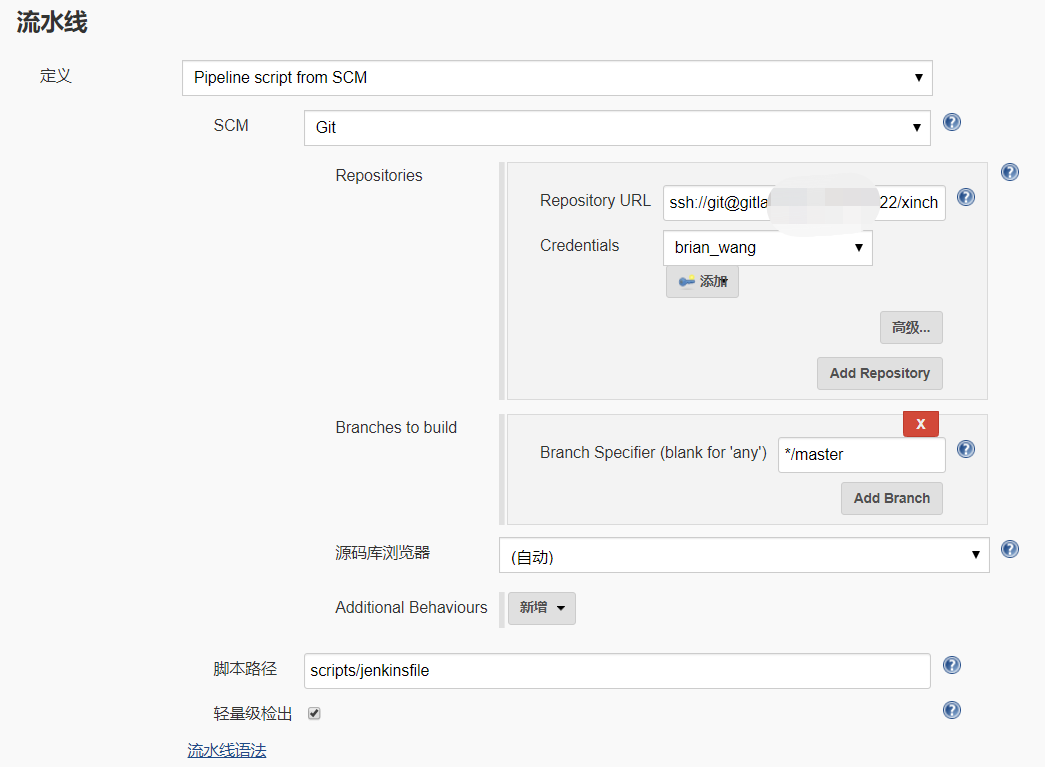This screenshot has width=1045, height=767.
Task: Show help for 脚本路径 field
Action: pos(952,665)
